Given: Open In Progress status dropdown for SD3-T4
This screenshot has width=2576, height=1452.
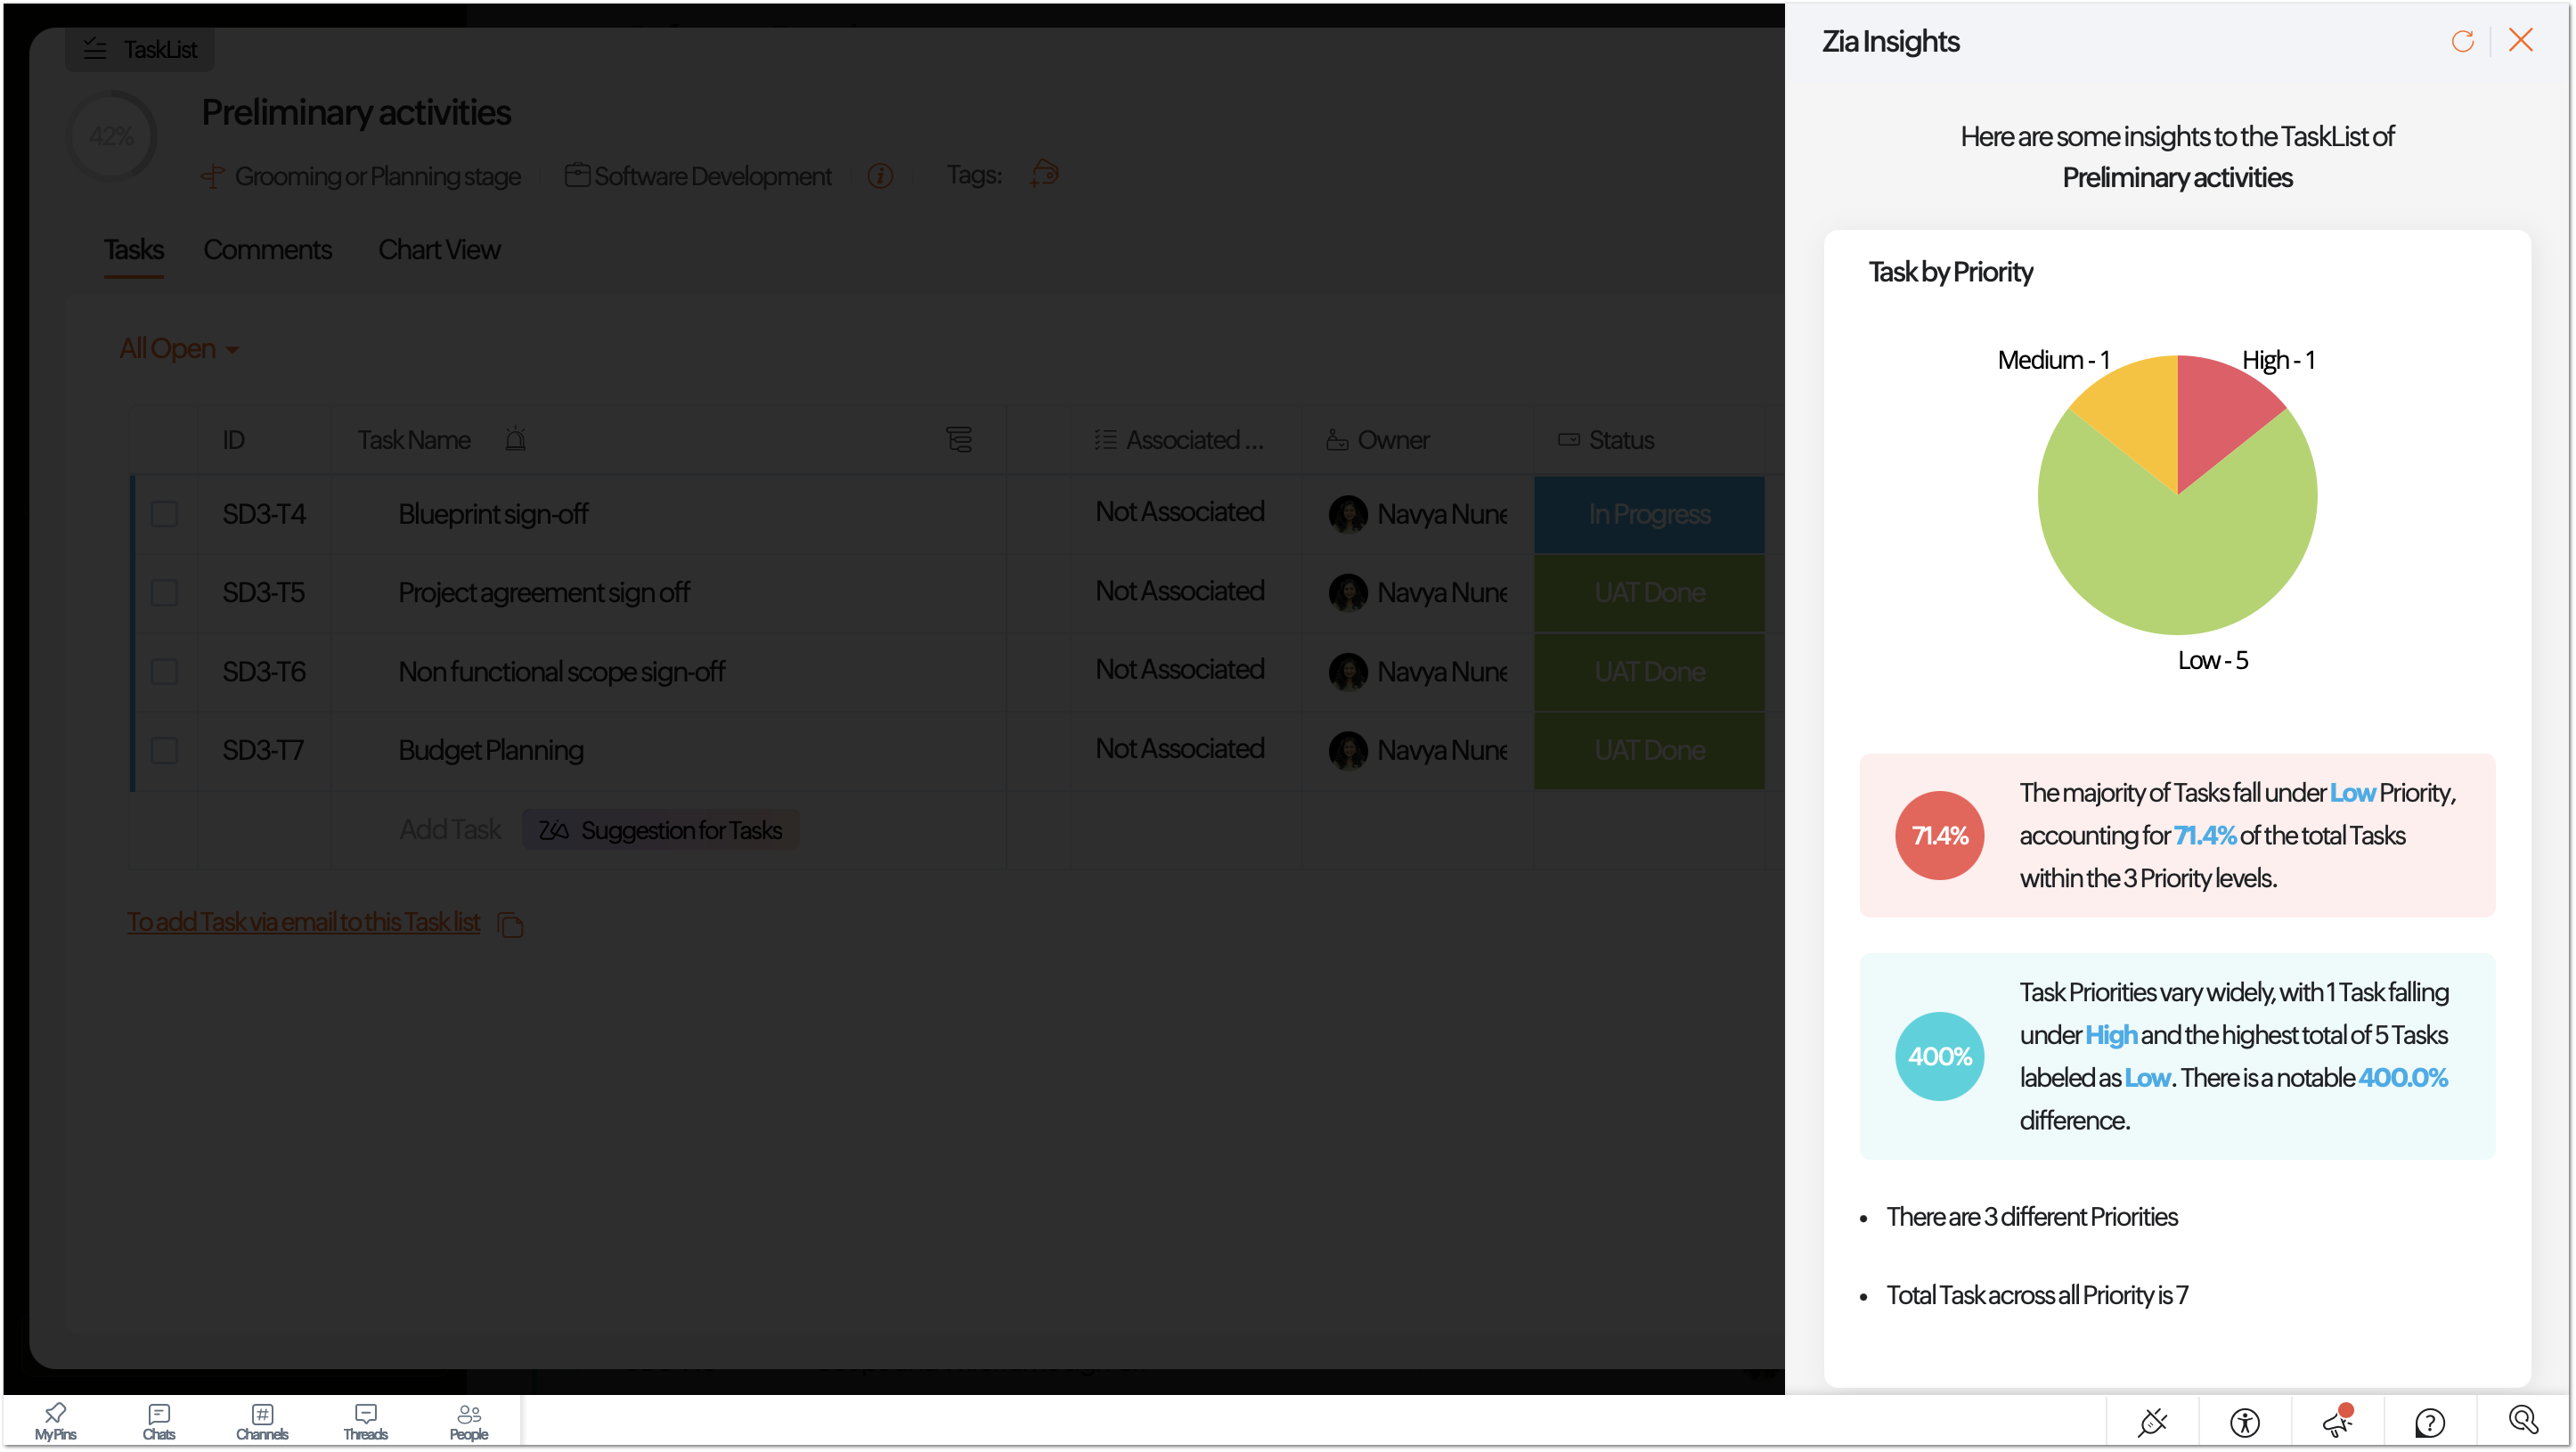Looking at the screenshot, I should tap(1649, 514).
